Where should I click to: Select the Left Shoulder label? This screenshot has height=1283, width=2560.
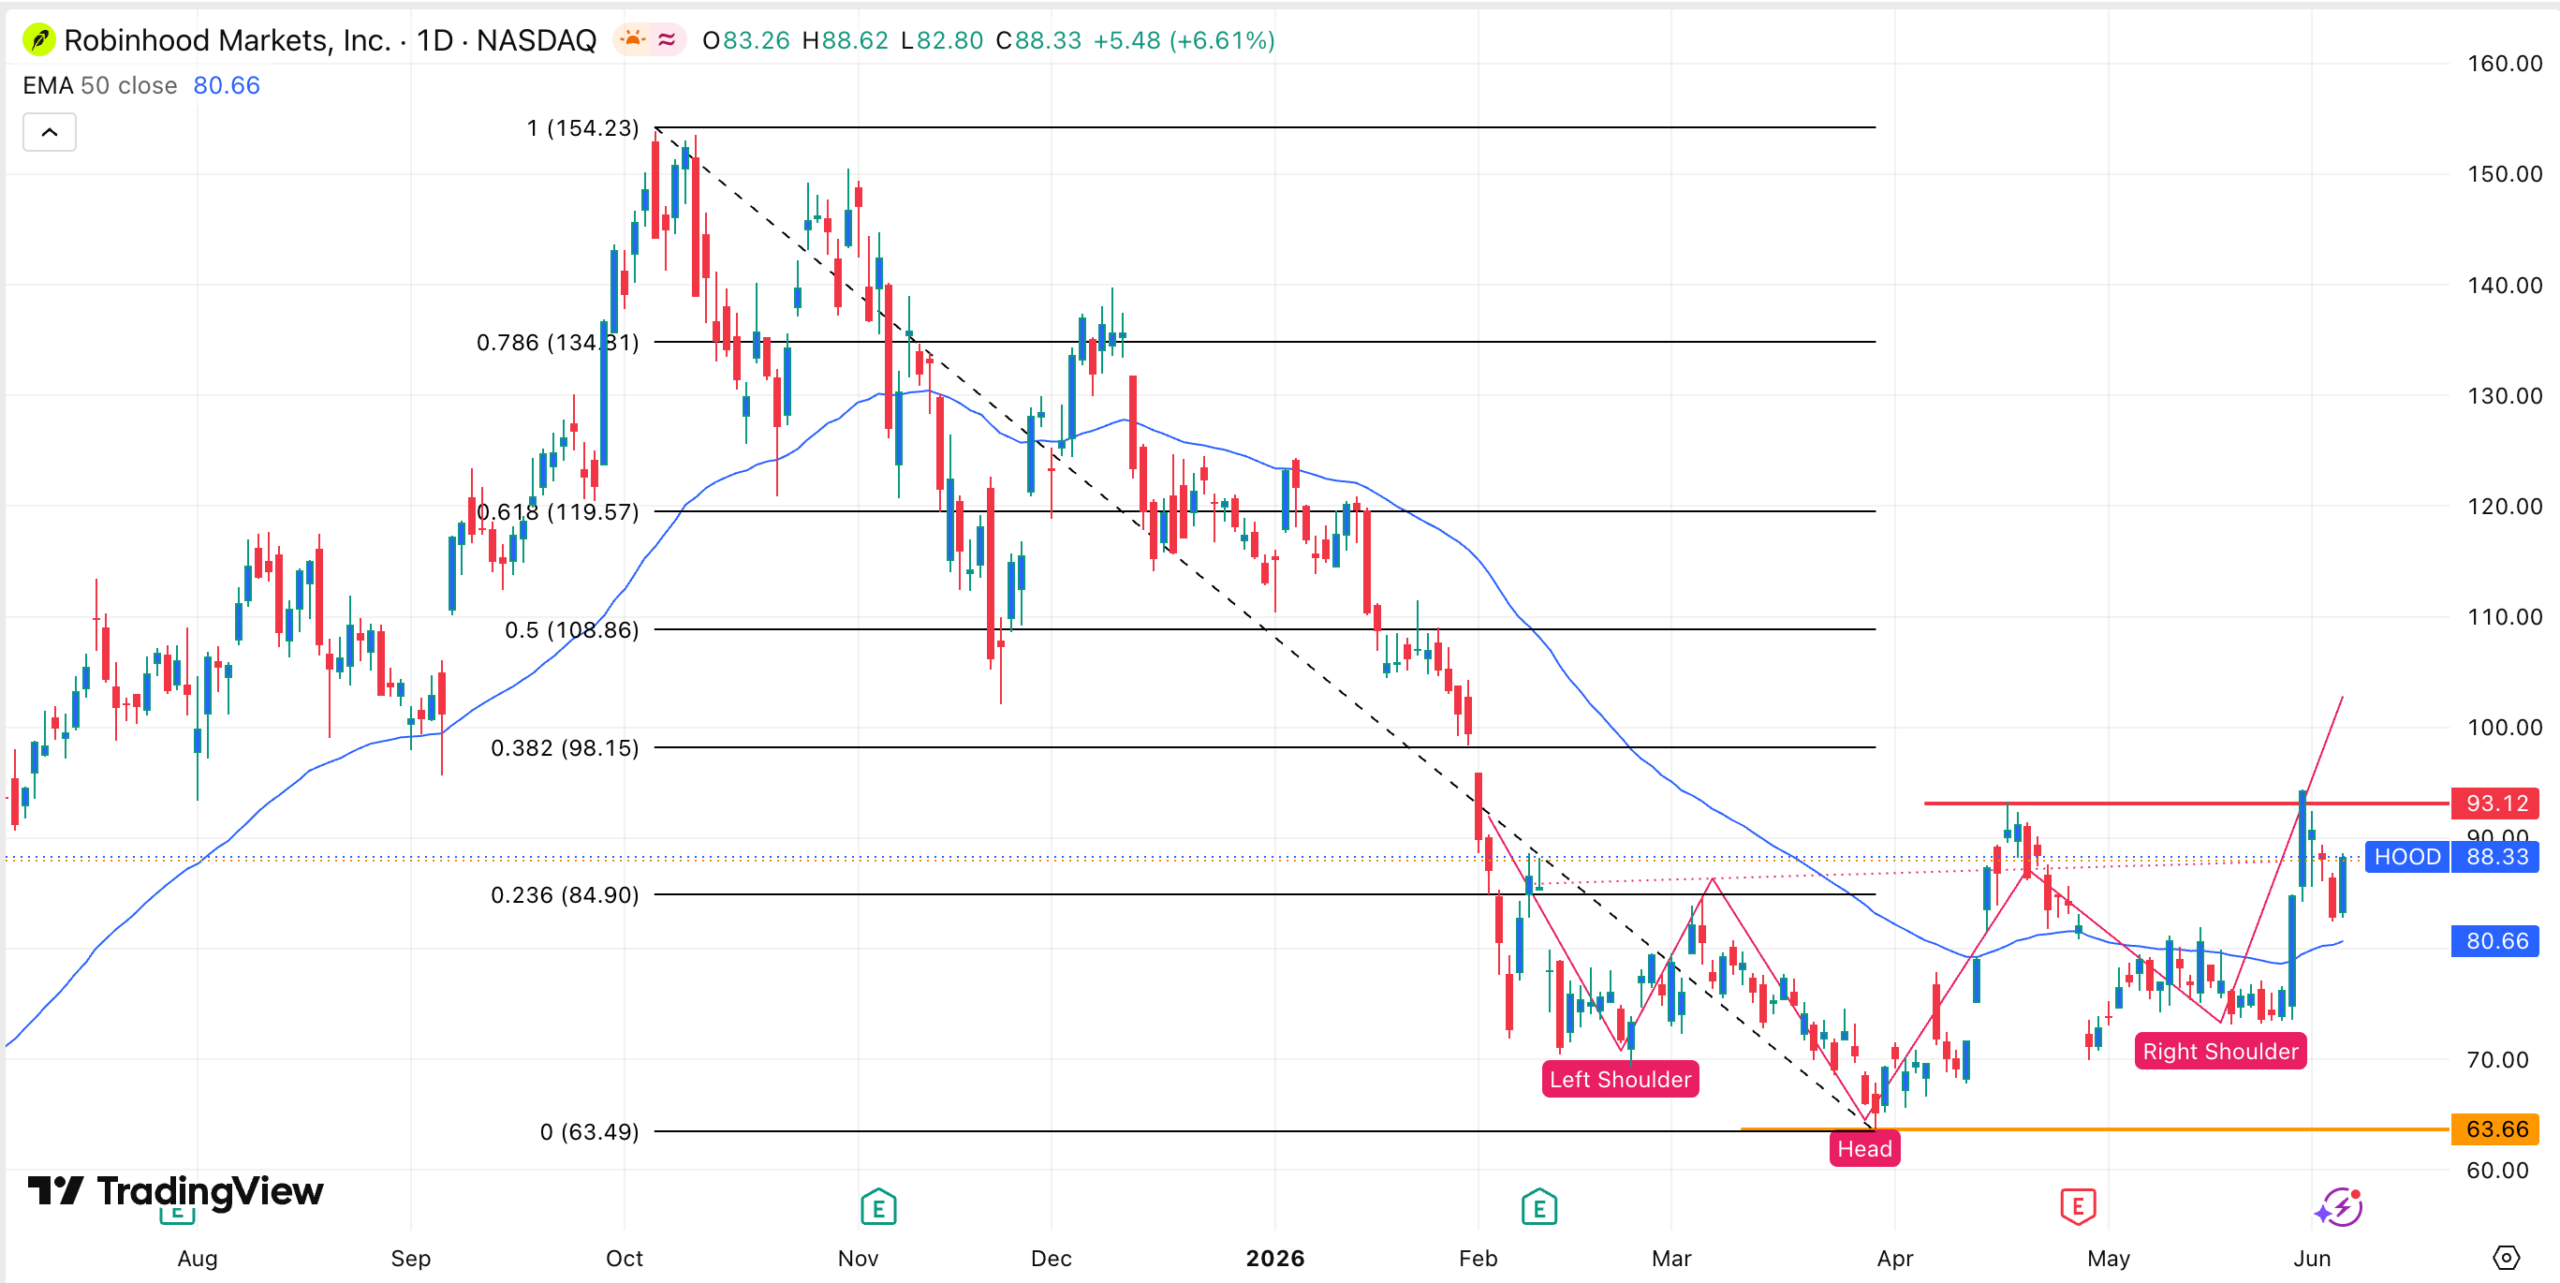[1620, 1079]
